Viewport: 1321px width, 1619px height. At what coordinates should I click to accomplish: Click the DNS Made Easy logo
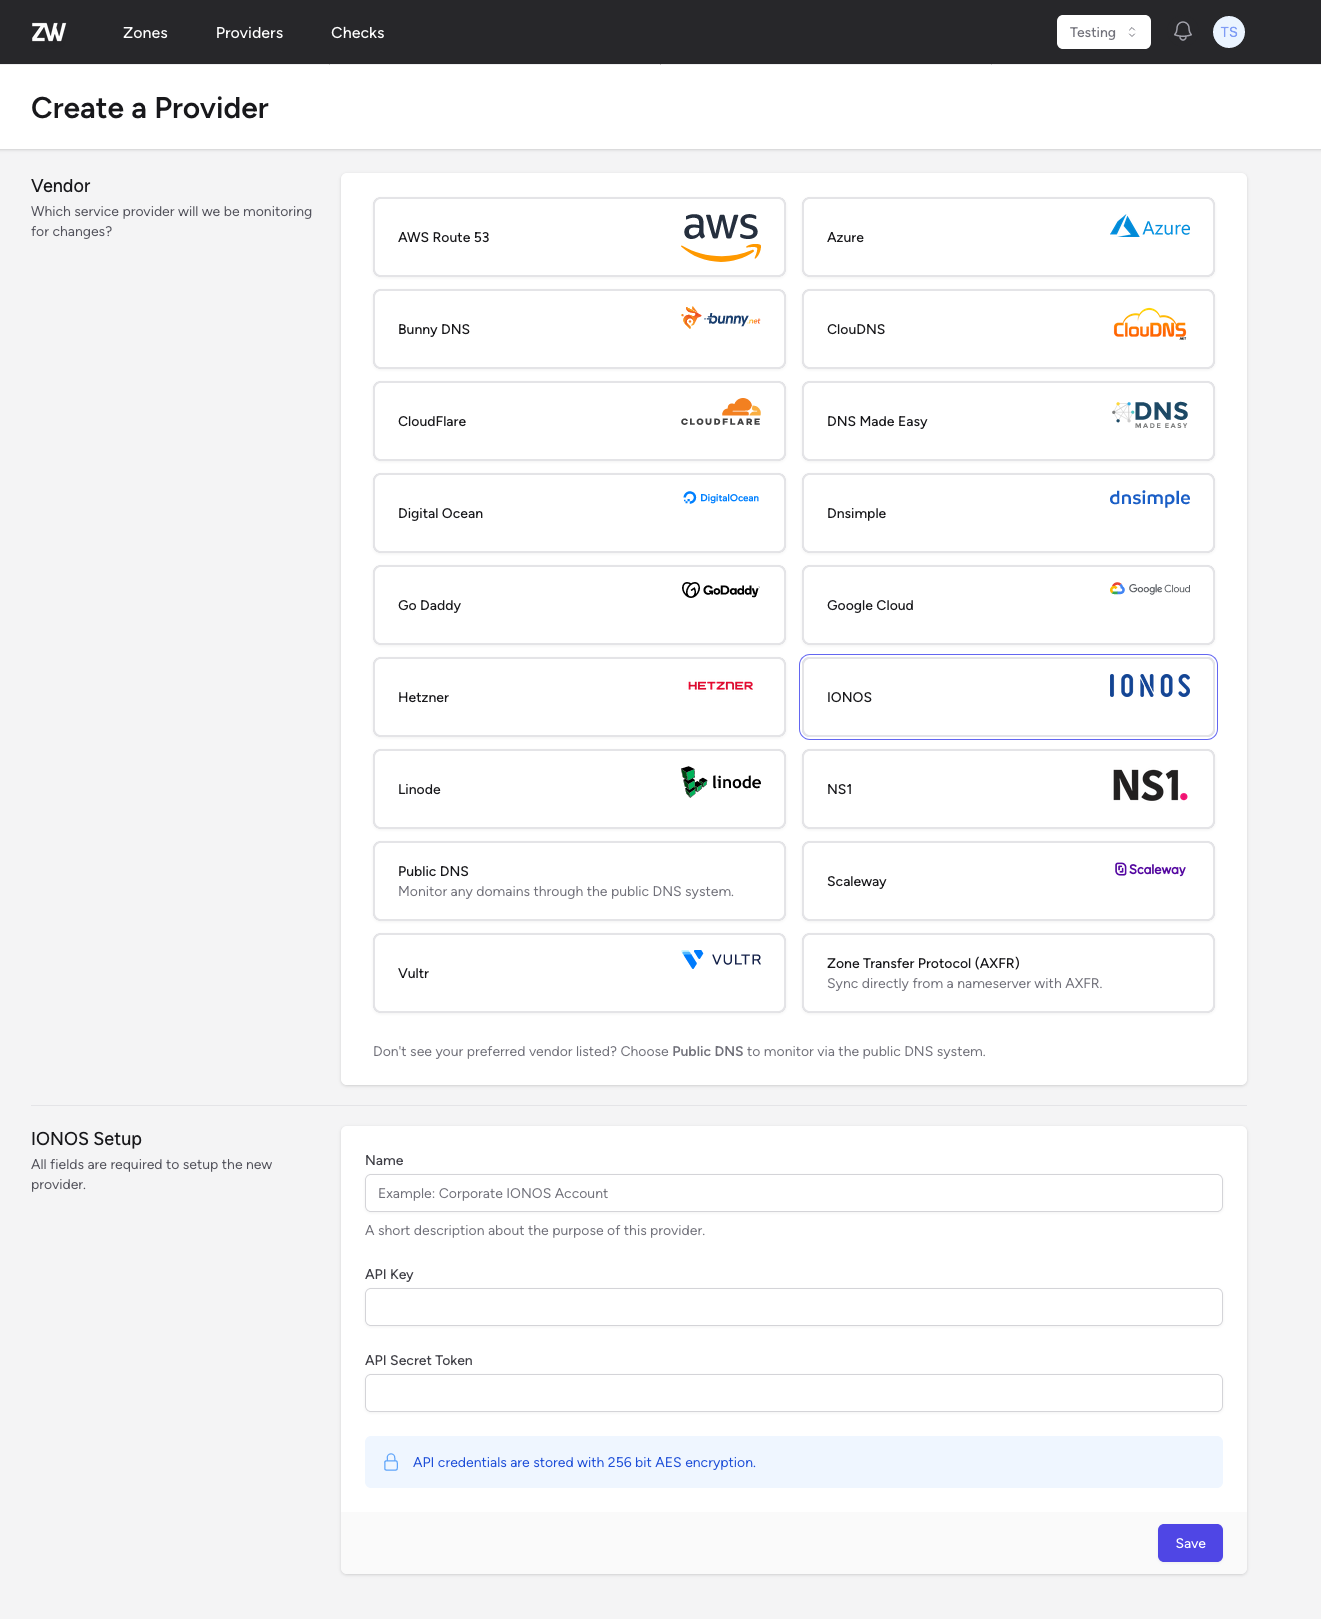coord(1150,413)
